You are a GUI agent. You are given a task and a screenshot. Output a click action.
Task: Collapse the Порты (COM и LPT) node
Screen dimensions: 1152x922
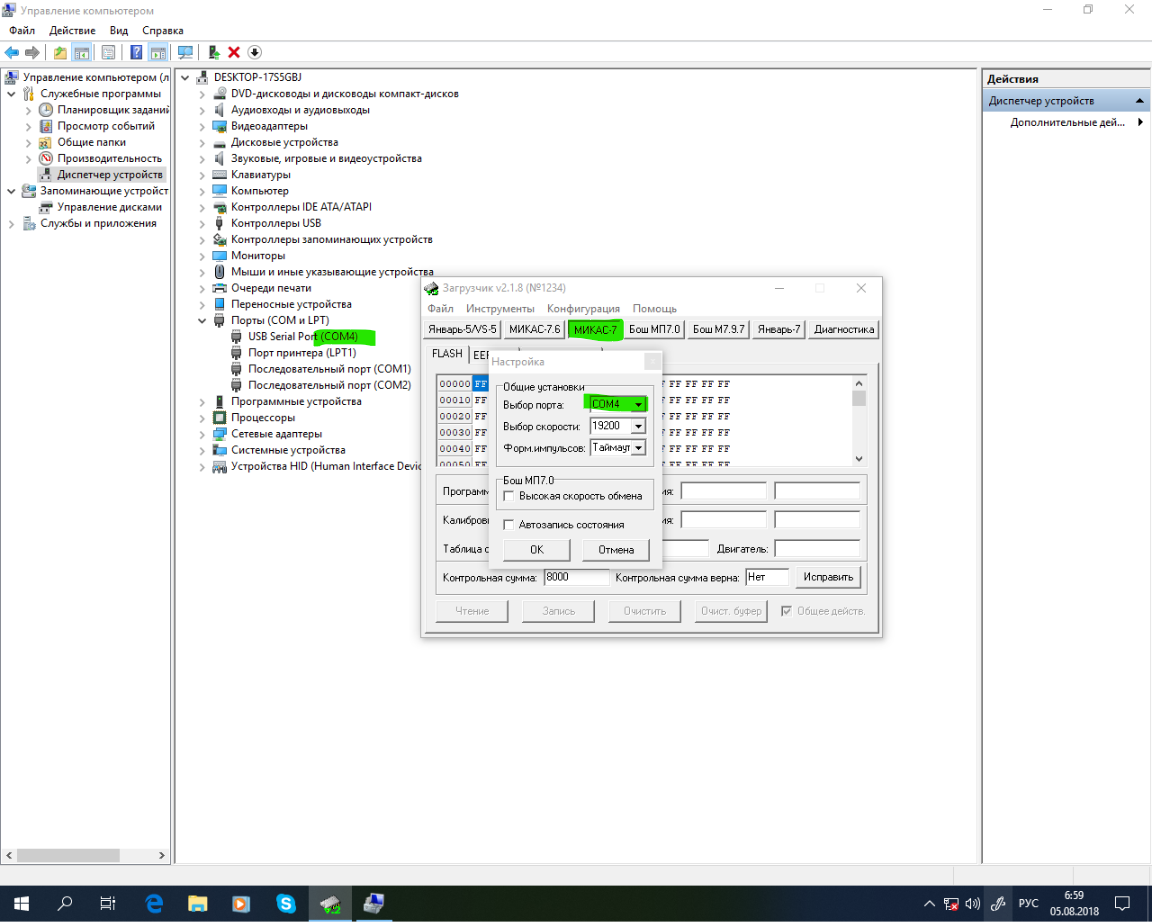coord(202,321)
